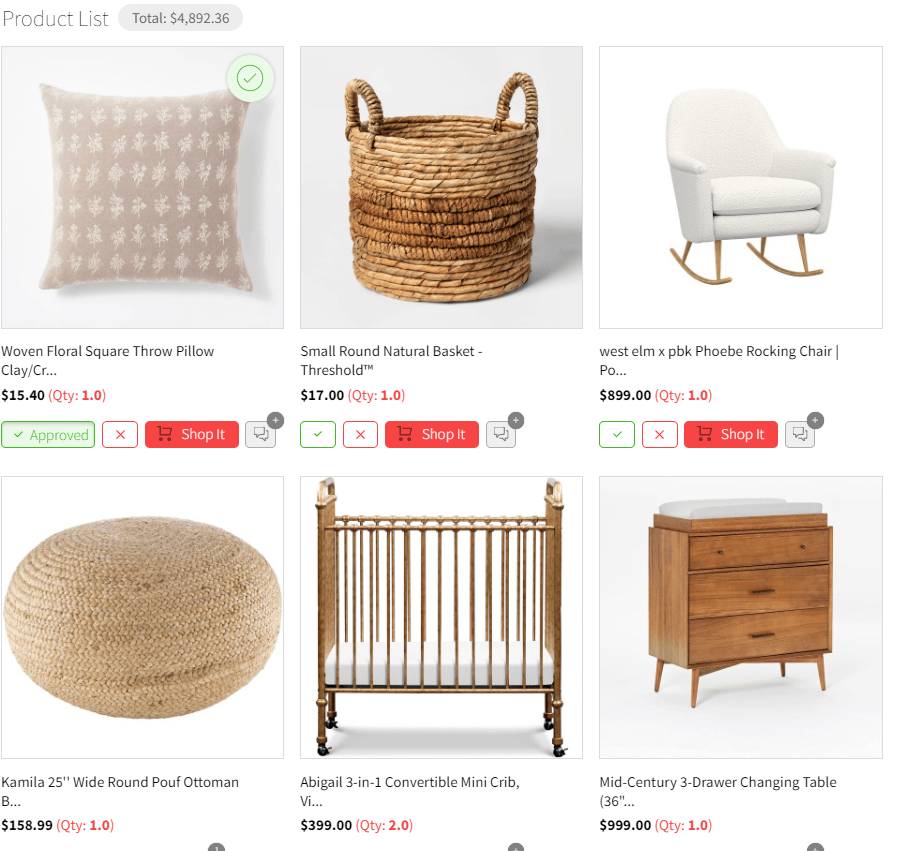Viewport: 898px width, 851px height.
Task: Click the green approved checkmark badge on pillow image
Action: pyautogui.click(x=250, y=78)
